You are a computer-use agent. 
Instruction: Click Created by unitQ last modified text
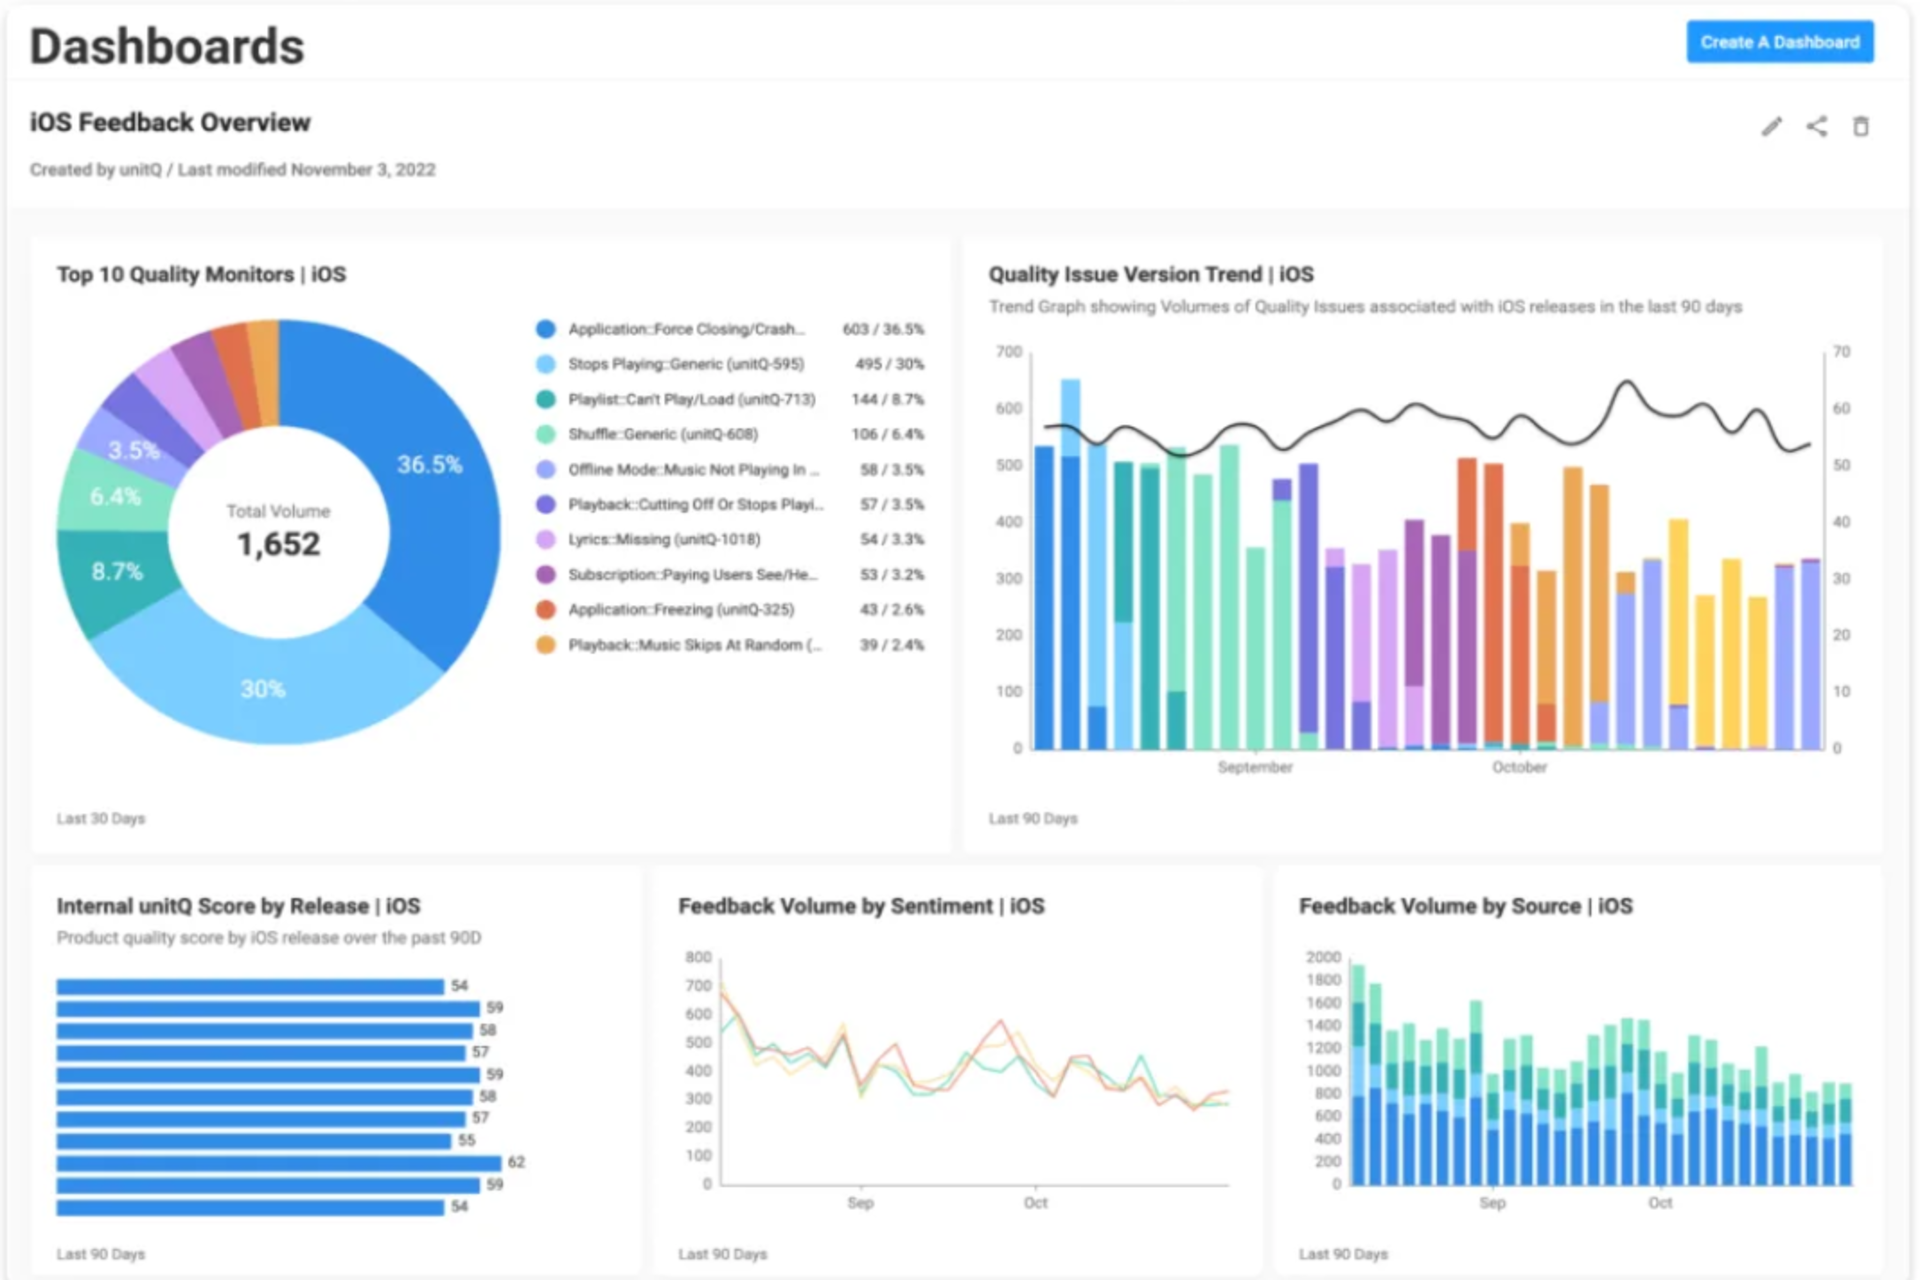point(232,170)
